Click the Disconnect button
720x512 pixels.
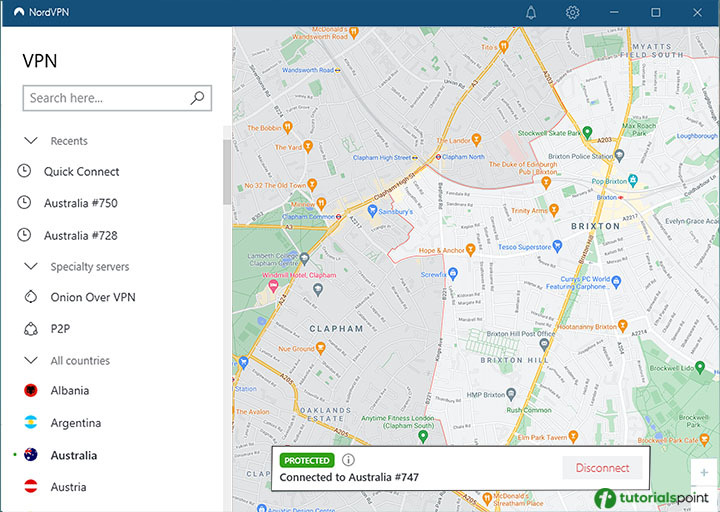pyautogui.click(x=602, y=467)
